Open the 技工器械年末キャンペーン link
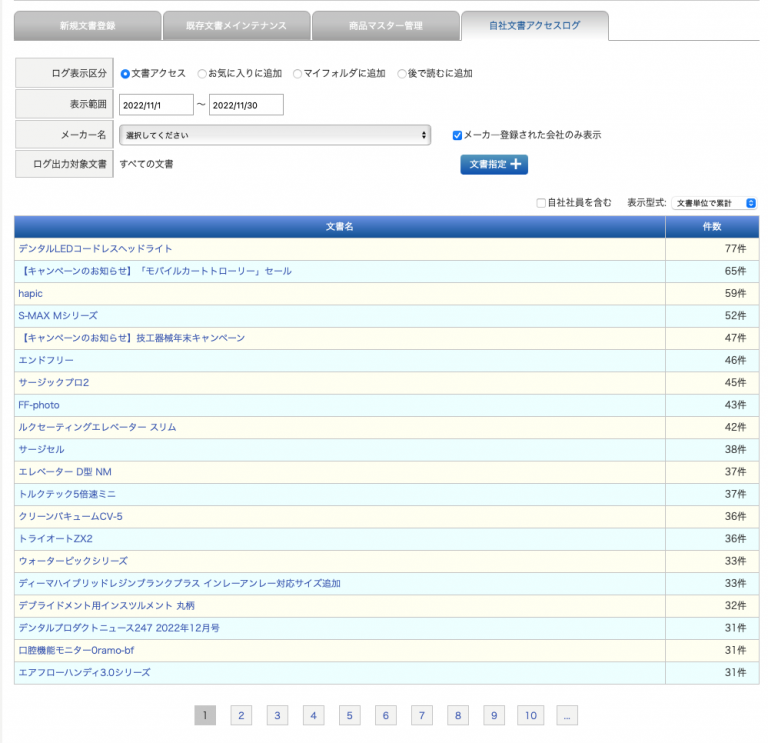Image resolution: width=768 pixels, height=743 pixels. coord(132,338)
